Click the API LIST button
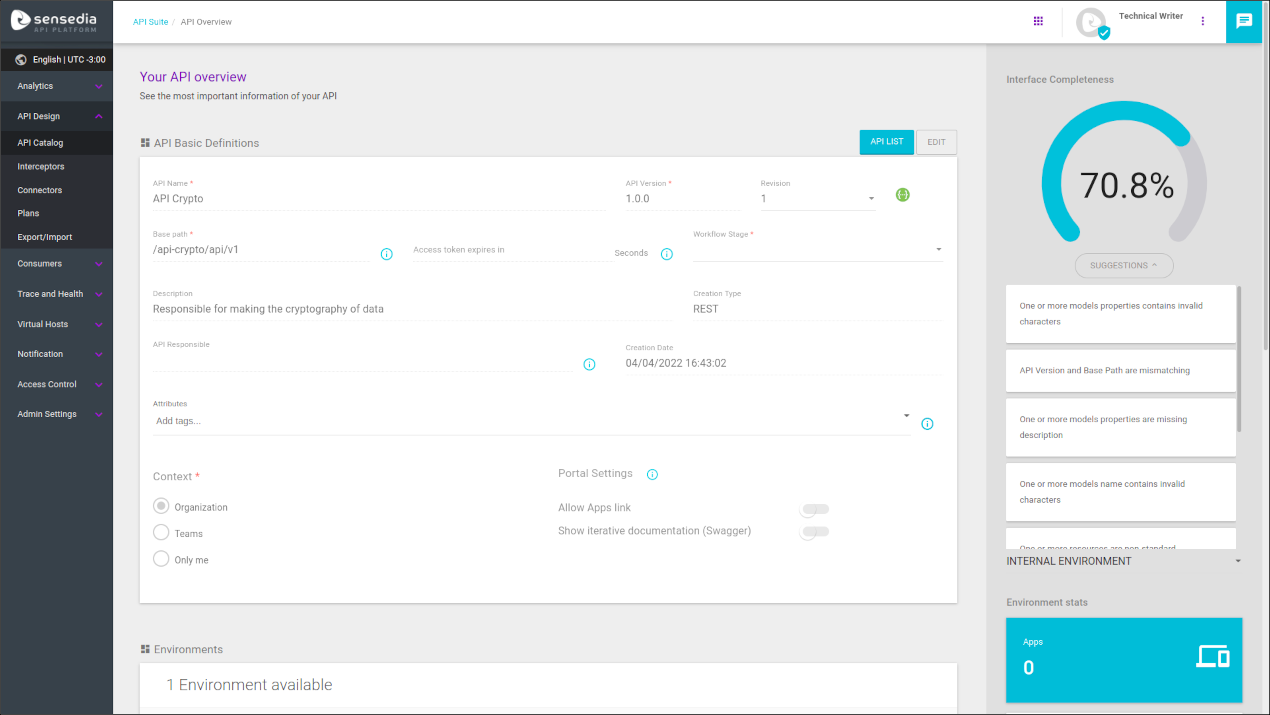The image size is (1270, 715). [886, 142]
